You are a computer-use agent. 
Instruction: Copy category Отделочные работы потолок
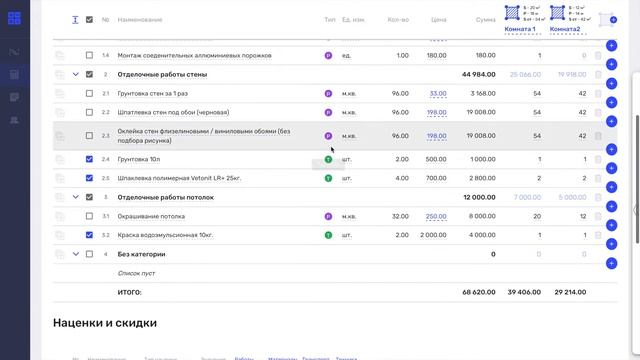pyautogui.click(x=60, y=197)
